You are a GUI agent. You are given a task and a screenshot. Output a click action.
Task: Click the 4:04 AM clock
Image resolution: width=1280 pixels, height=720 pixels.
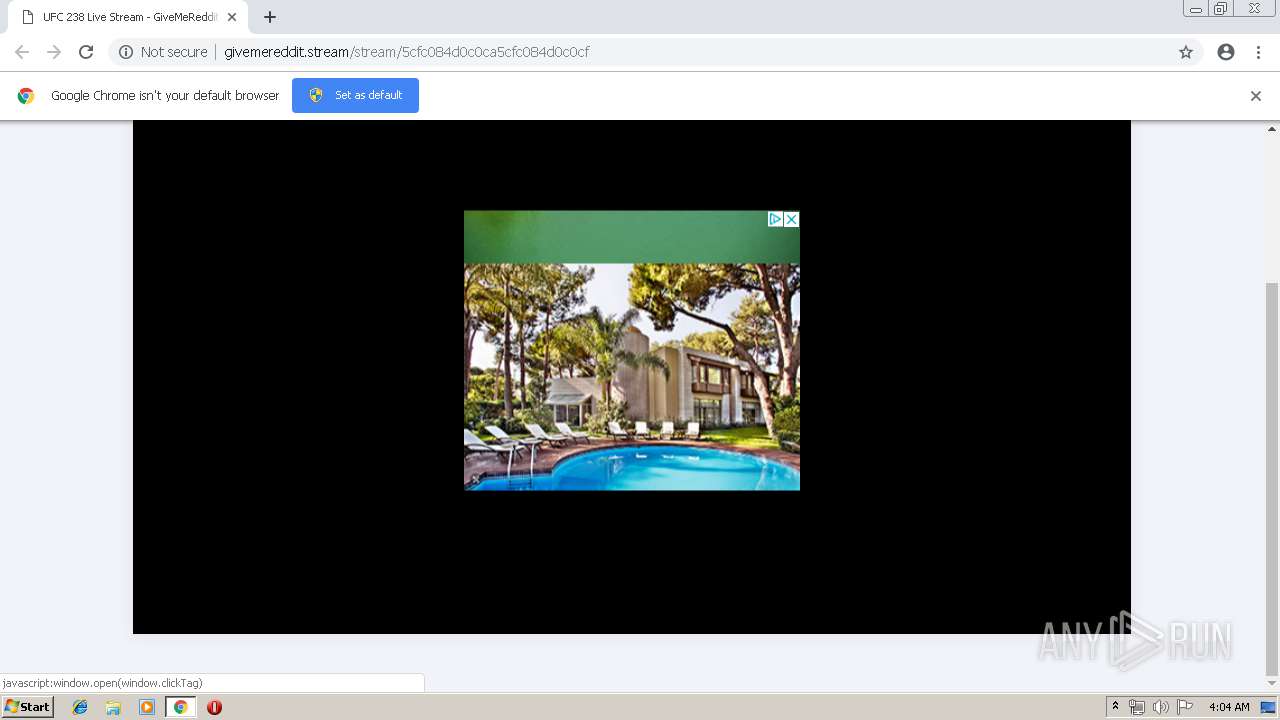coord(1229,707)
